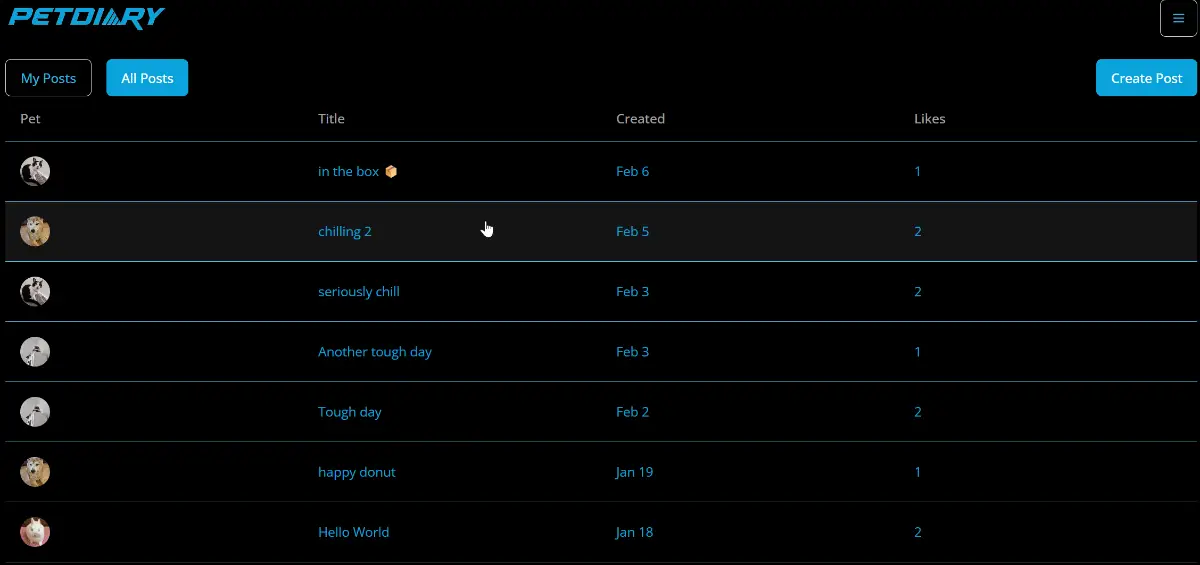Open the 'Hello World' post
Viewport: 1200px width, 565px height.
(x=353, y=532)
